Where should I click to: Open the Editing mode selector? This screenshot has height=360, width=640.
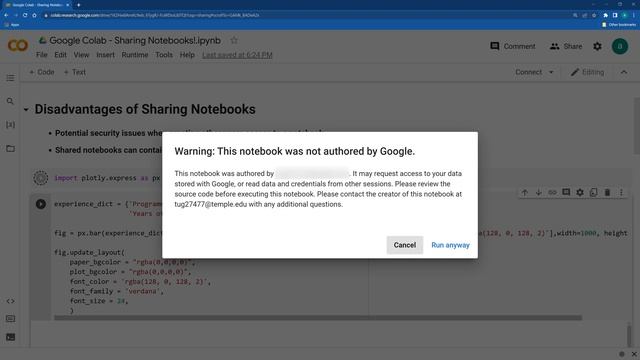587,72
